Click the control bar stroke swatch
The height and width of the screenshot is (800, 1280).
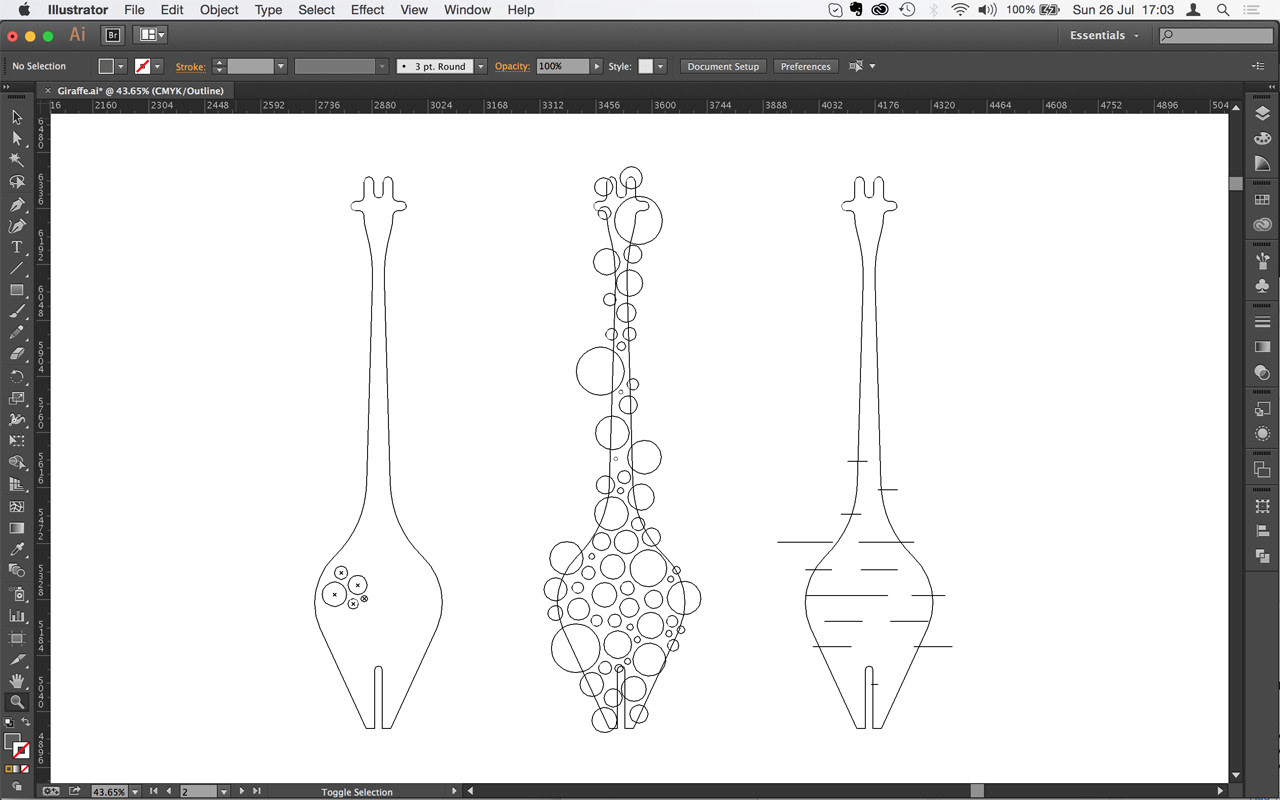click(143, 66)
